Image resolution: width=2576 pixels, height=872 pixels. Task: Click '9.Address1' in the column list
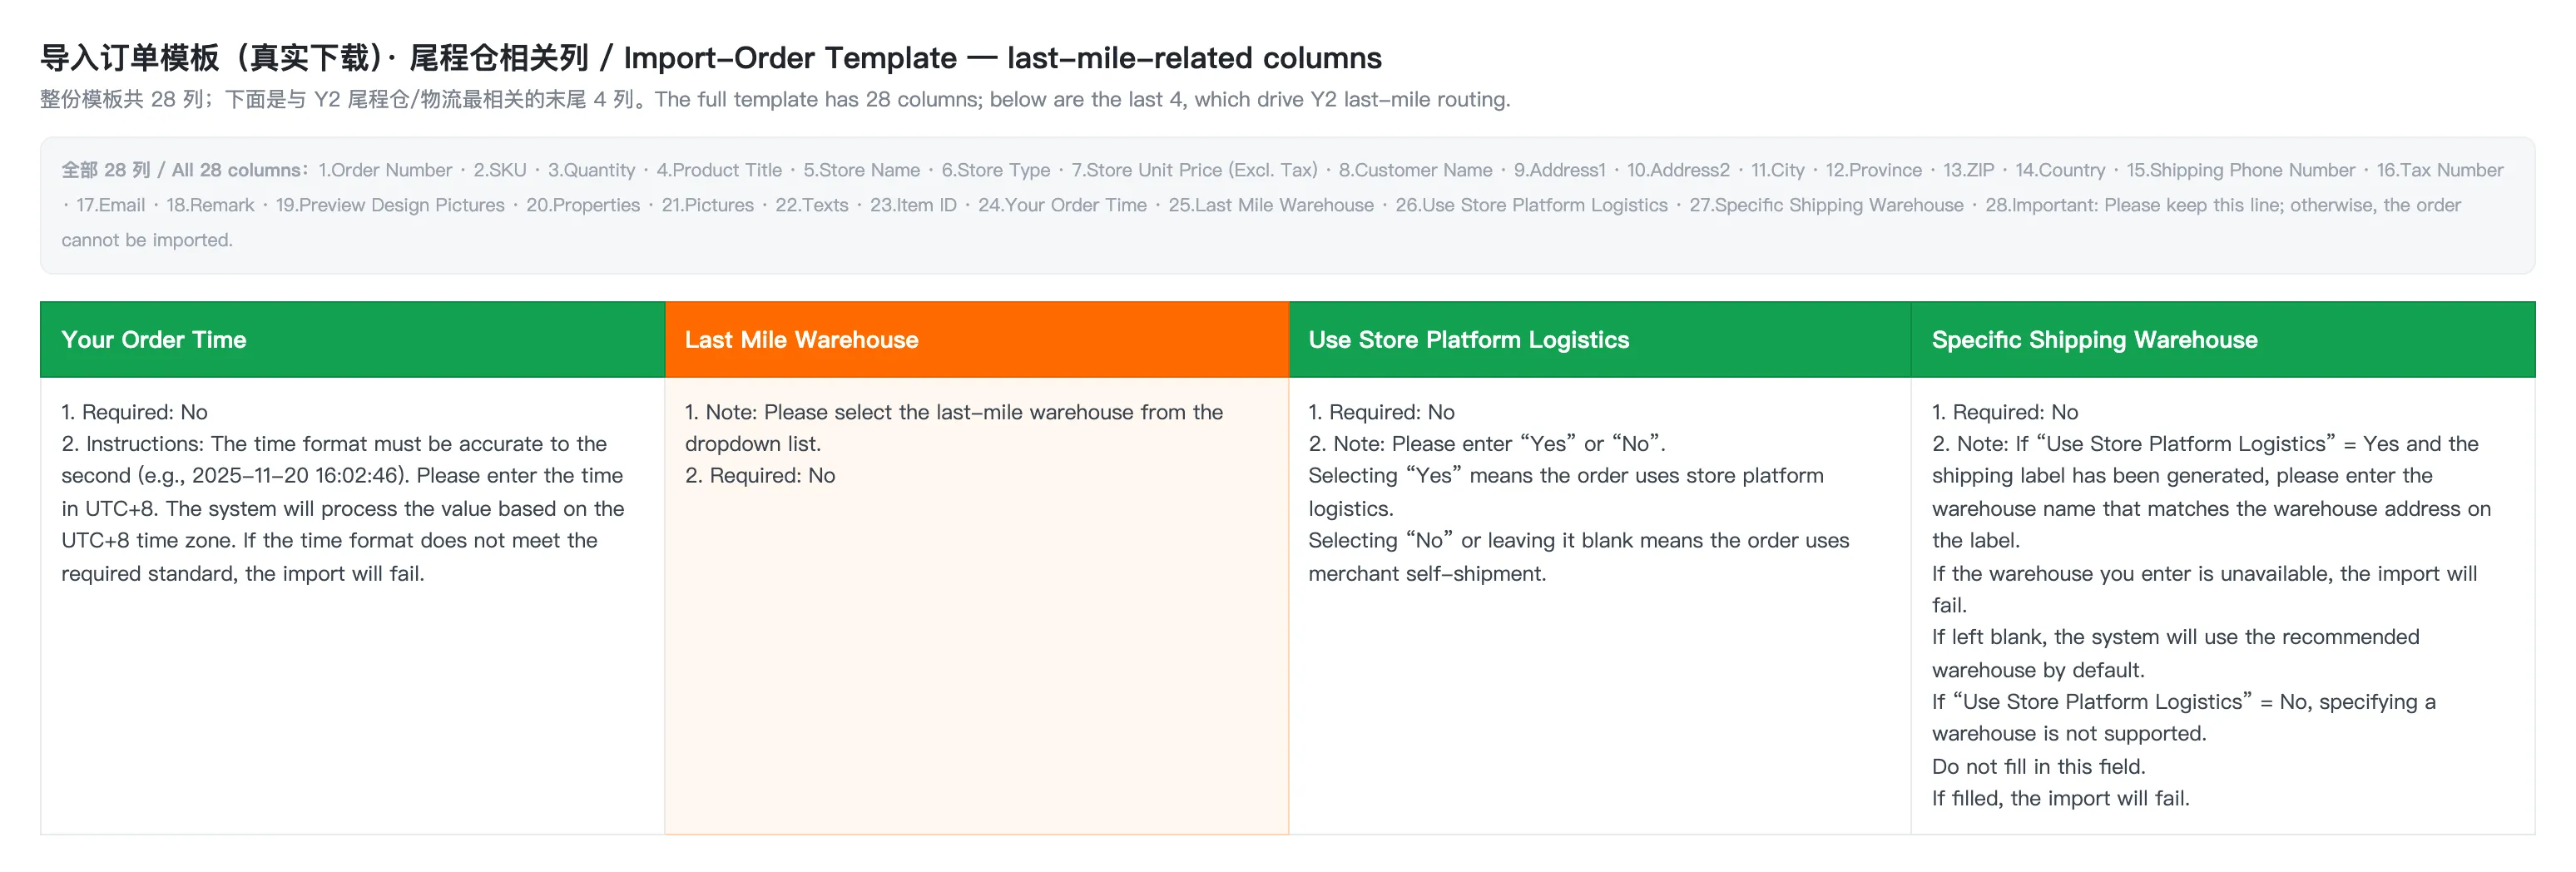point(1560,170)
